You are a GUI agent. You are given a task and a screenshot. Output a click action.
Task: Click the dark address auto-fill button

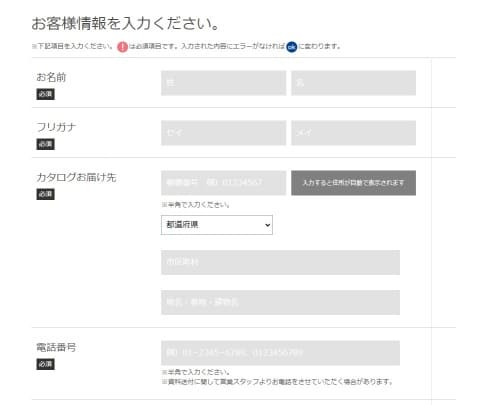pyautogui.click(x=353, y=183)
